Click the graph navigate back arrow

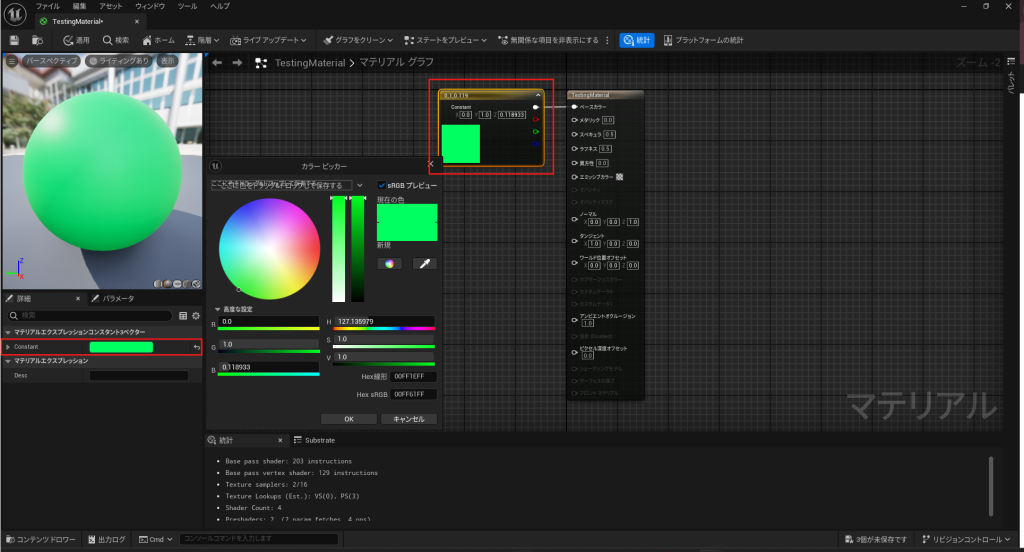coord(217,63)
